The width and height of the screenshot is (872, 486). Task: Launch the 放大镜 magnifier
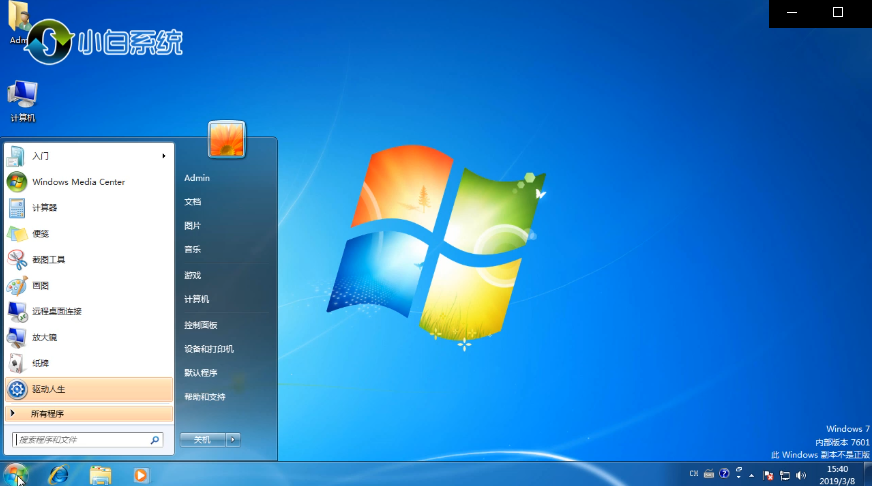tap(44, 337)
